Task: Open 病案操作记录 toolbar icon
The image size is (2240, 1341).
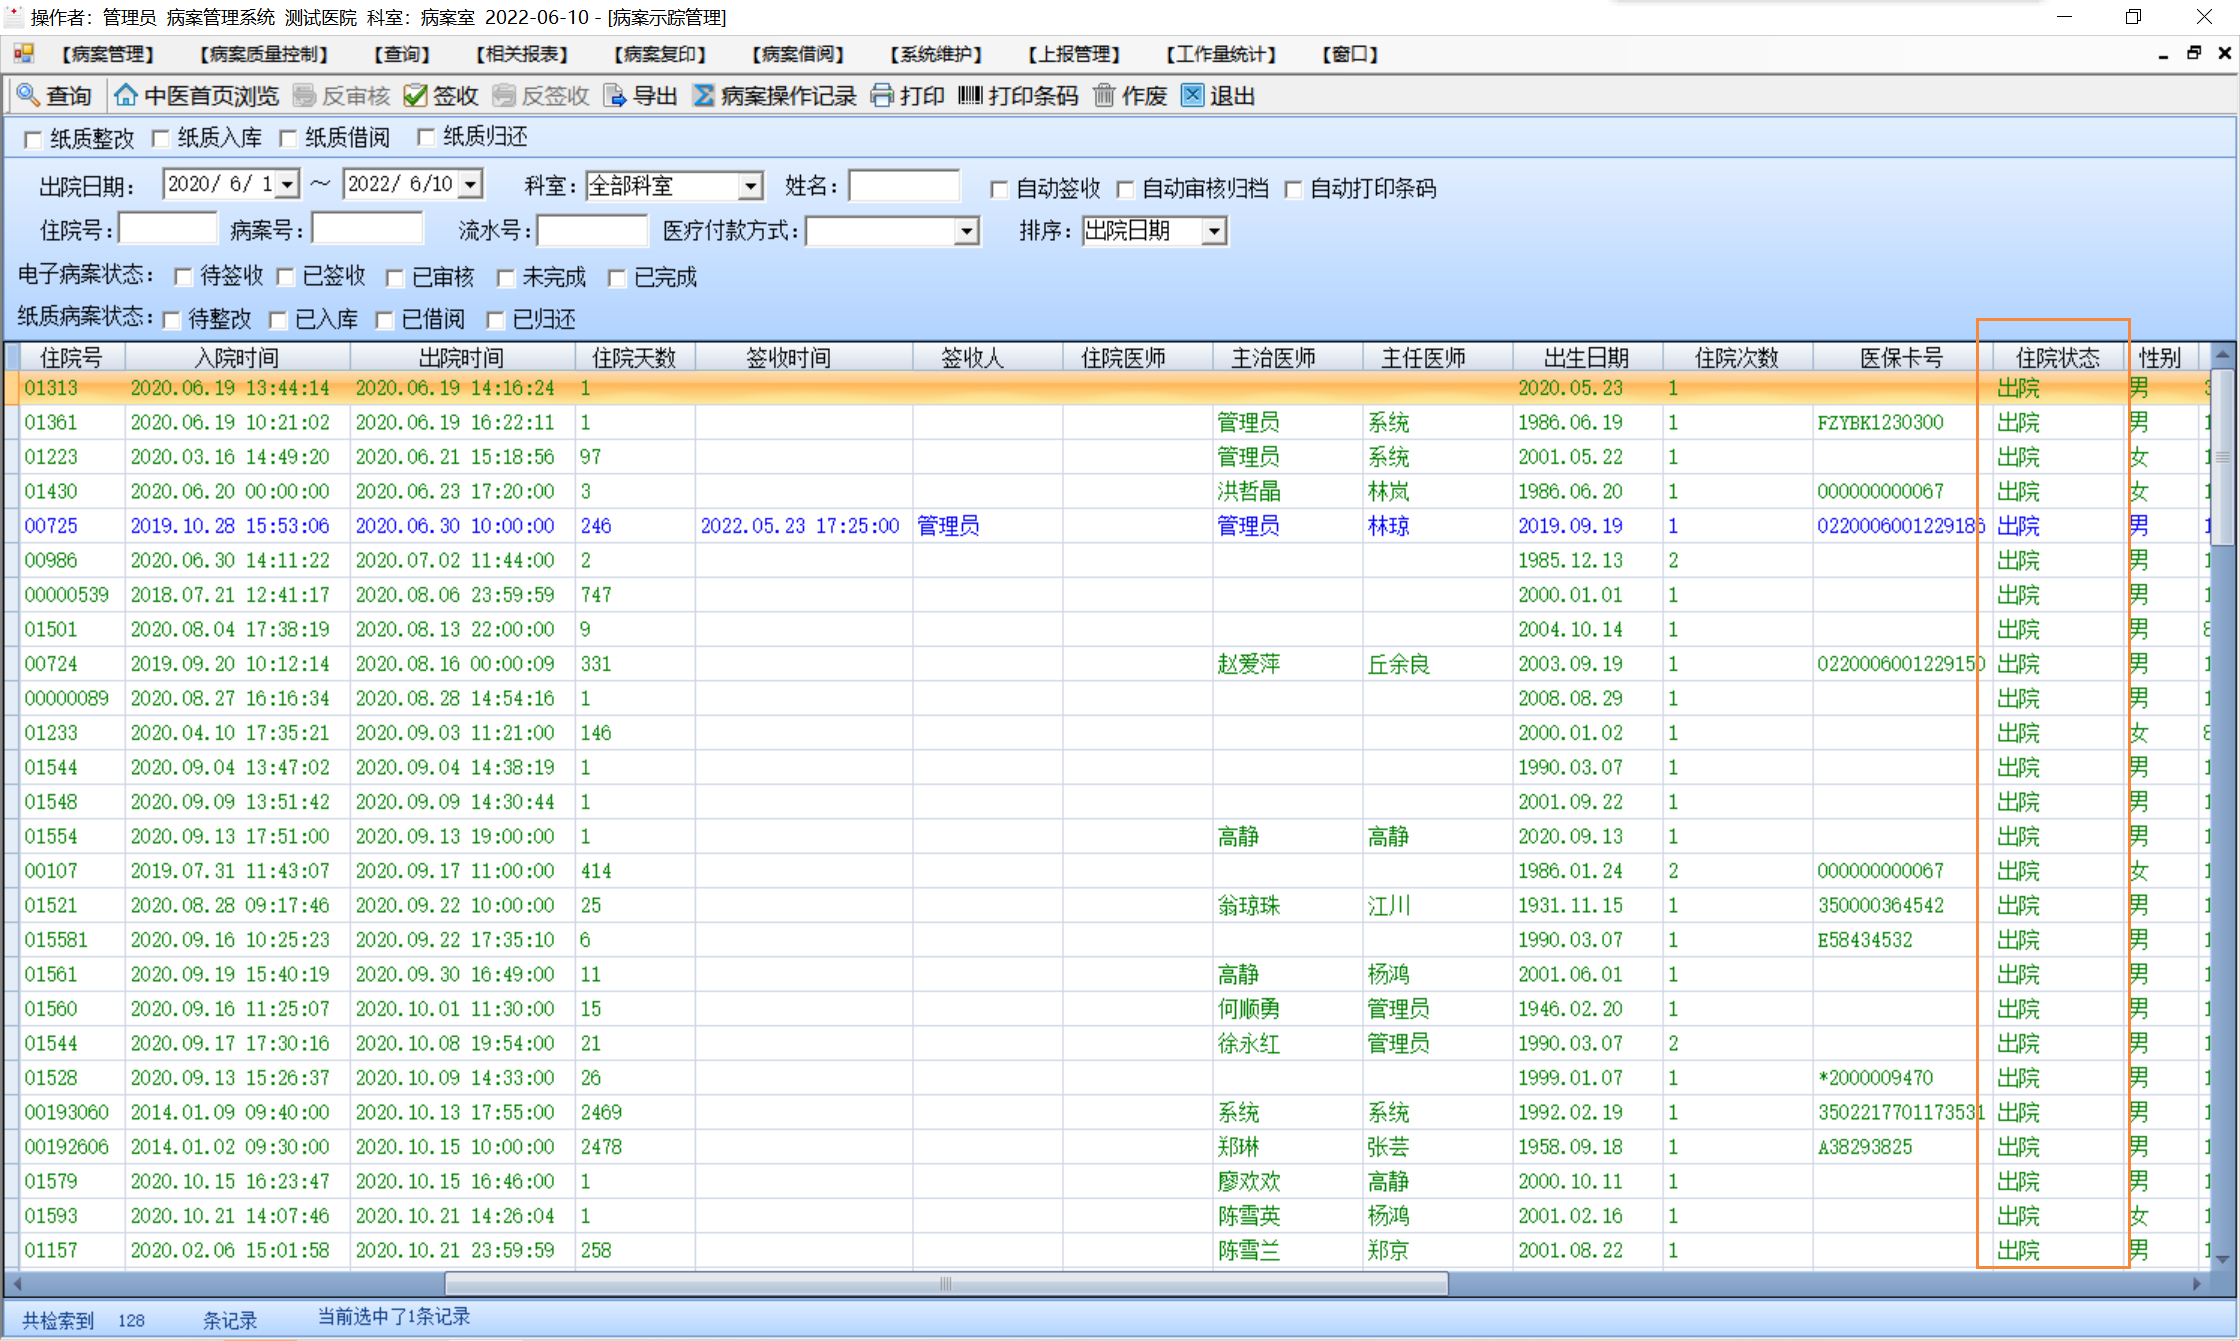Action: click(x=704, y=95)
